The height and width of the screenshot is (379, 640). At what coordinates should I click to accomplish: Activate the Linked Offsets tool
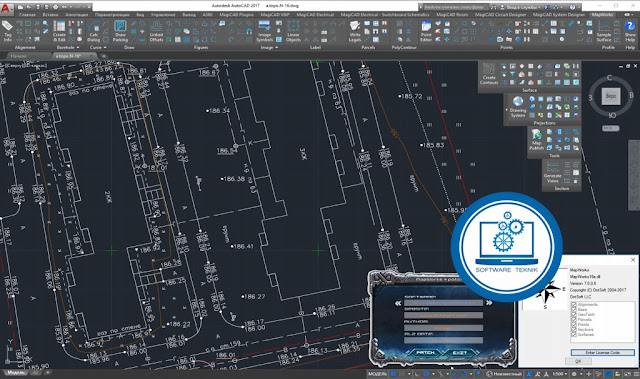pos(156,31)
